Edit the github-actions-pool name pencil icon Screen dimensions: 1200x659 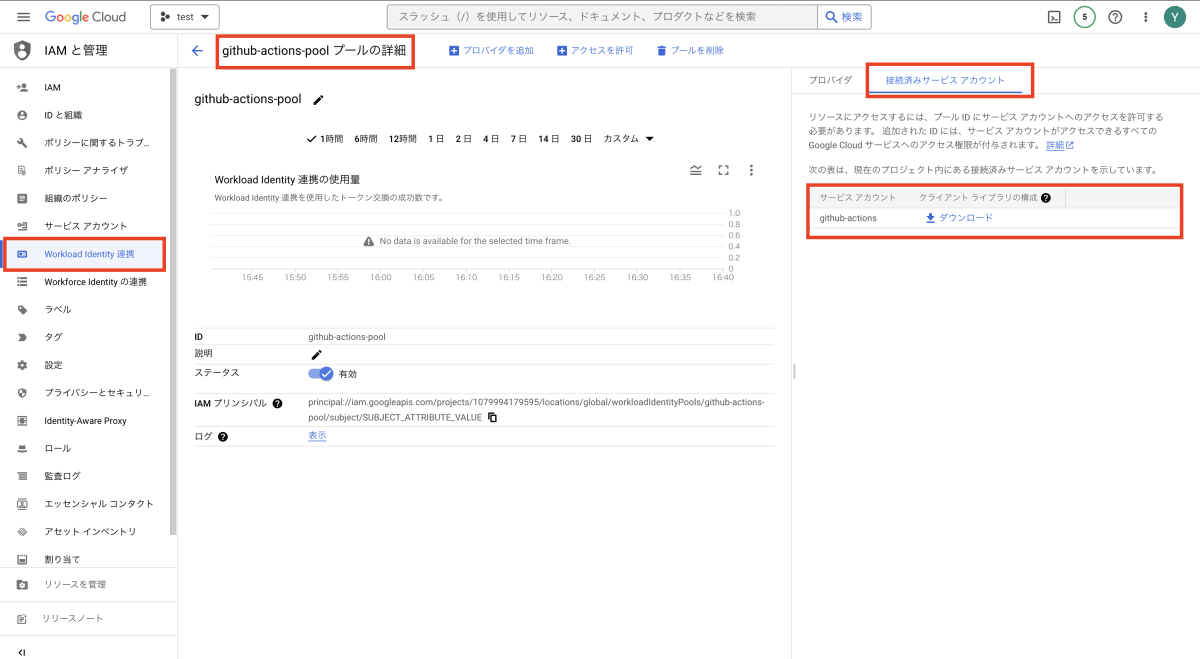coord(319,99)
